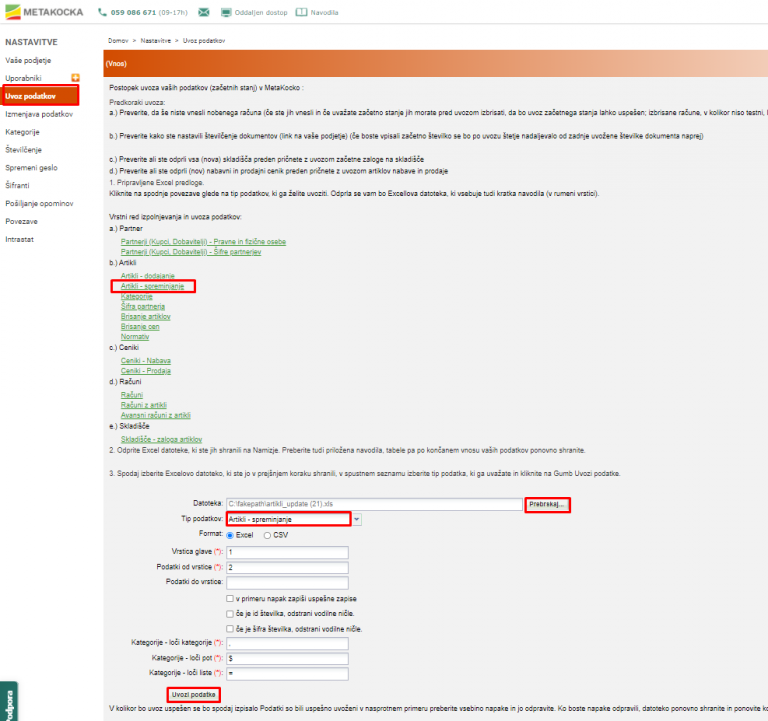Viewport: 768px width, 721px height.
Task: Tick 'če je id številka' checkbox
Action: tap(232, 613)
